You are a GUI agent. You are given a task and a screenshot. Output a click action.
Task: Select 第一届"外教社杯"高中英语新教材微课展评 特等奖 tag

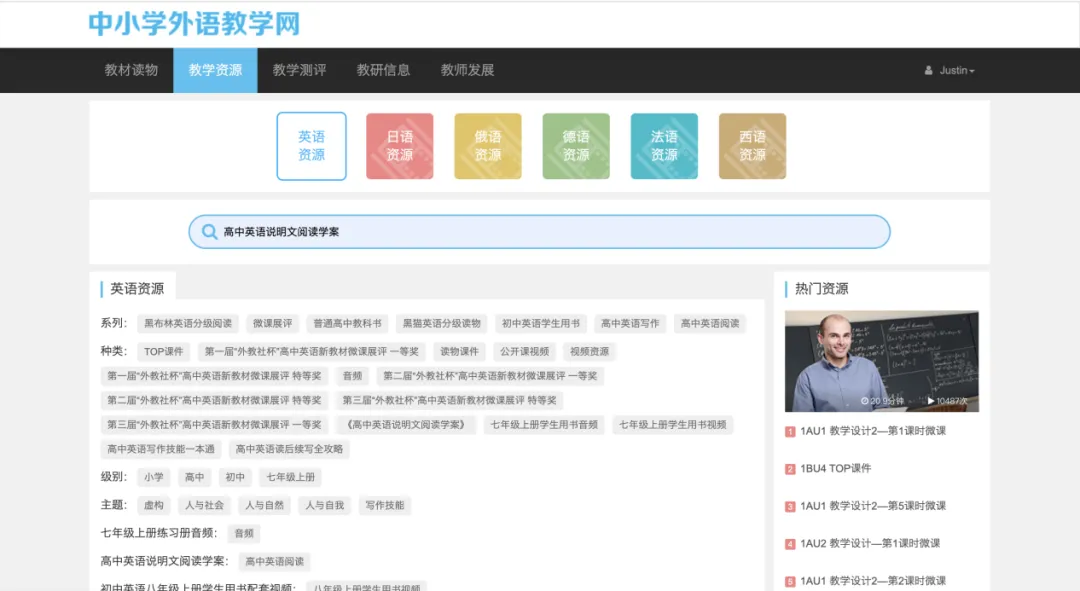[x=214, y=376]
